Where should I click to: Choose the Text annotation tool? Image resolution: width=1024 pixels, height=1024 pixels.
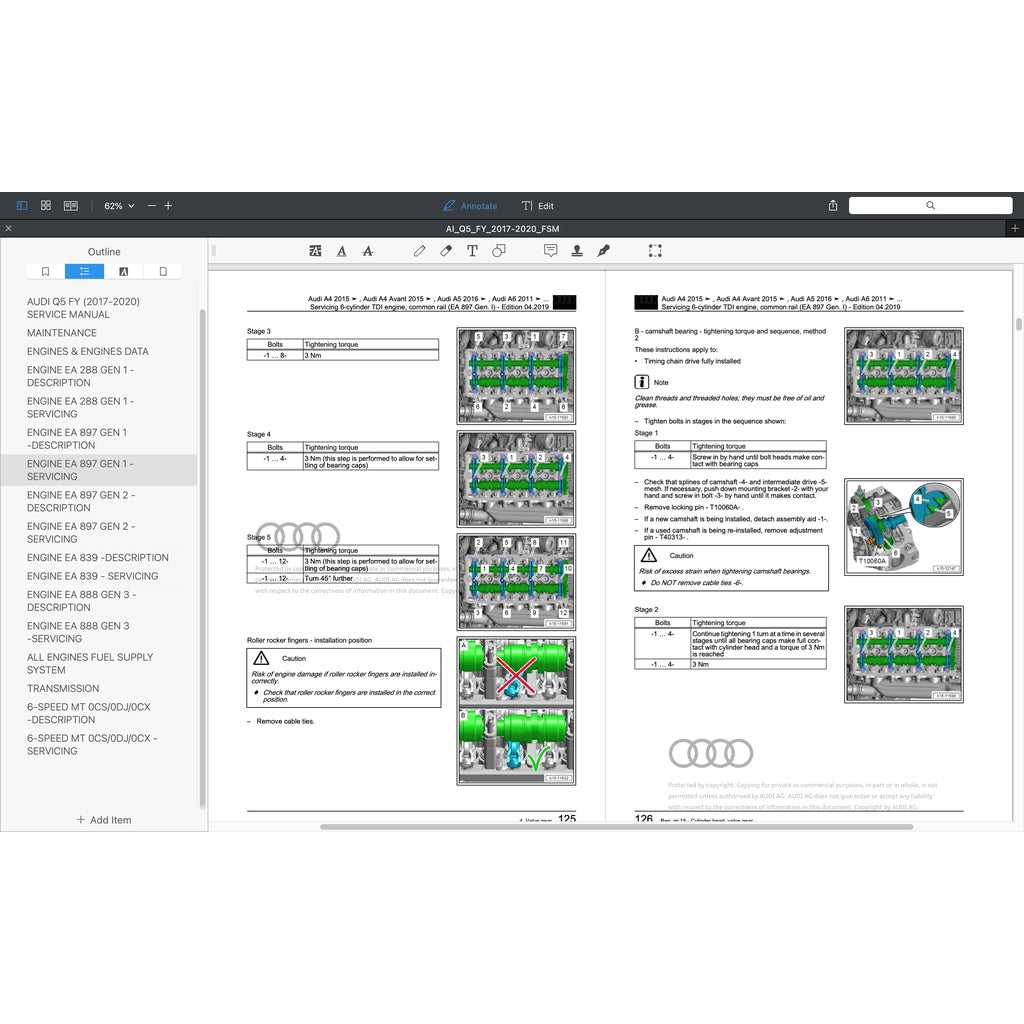[472, 251]
